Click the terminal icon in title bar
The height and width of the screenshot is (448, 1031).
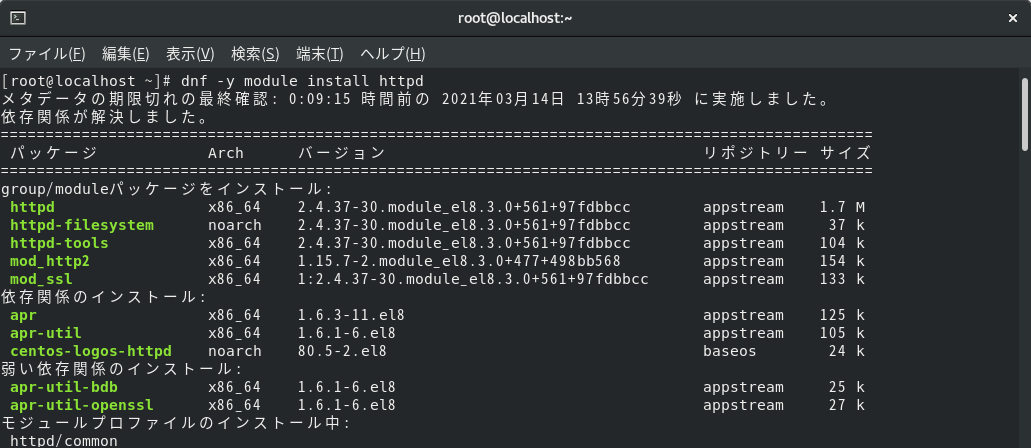18,18
